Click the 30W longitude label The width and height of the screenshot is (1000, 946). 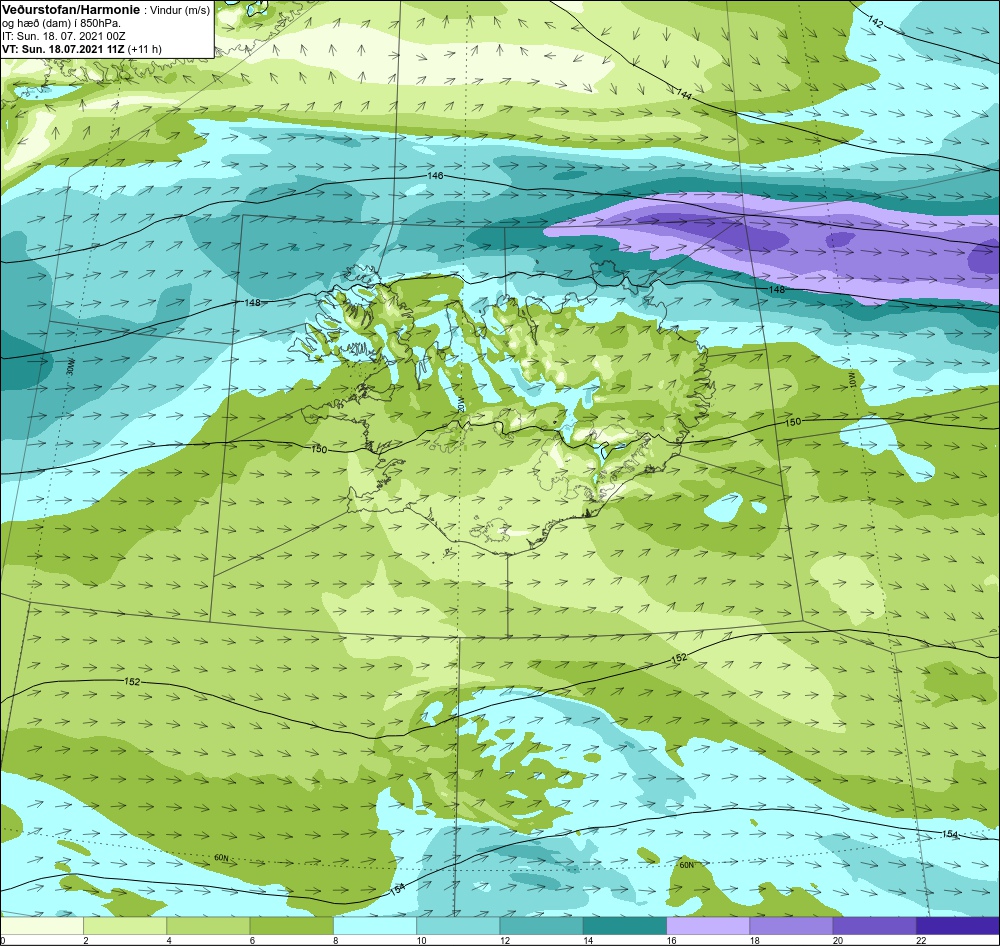click(71, 367)
